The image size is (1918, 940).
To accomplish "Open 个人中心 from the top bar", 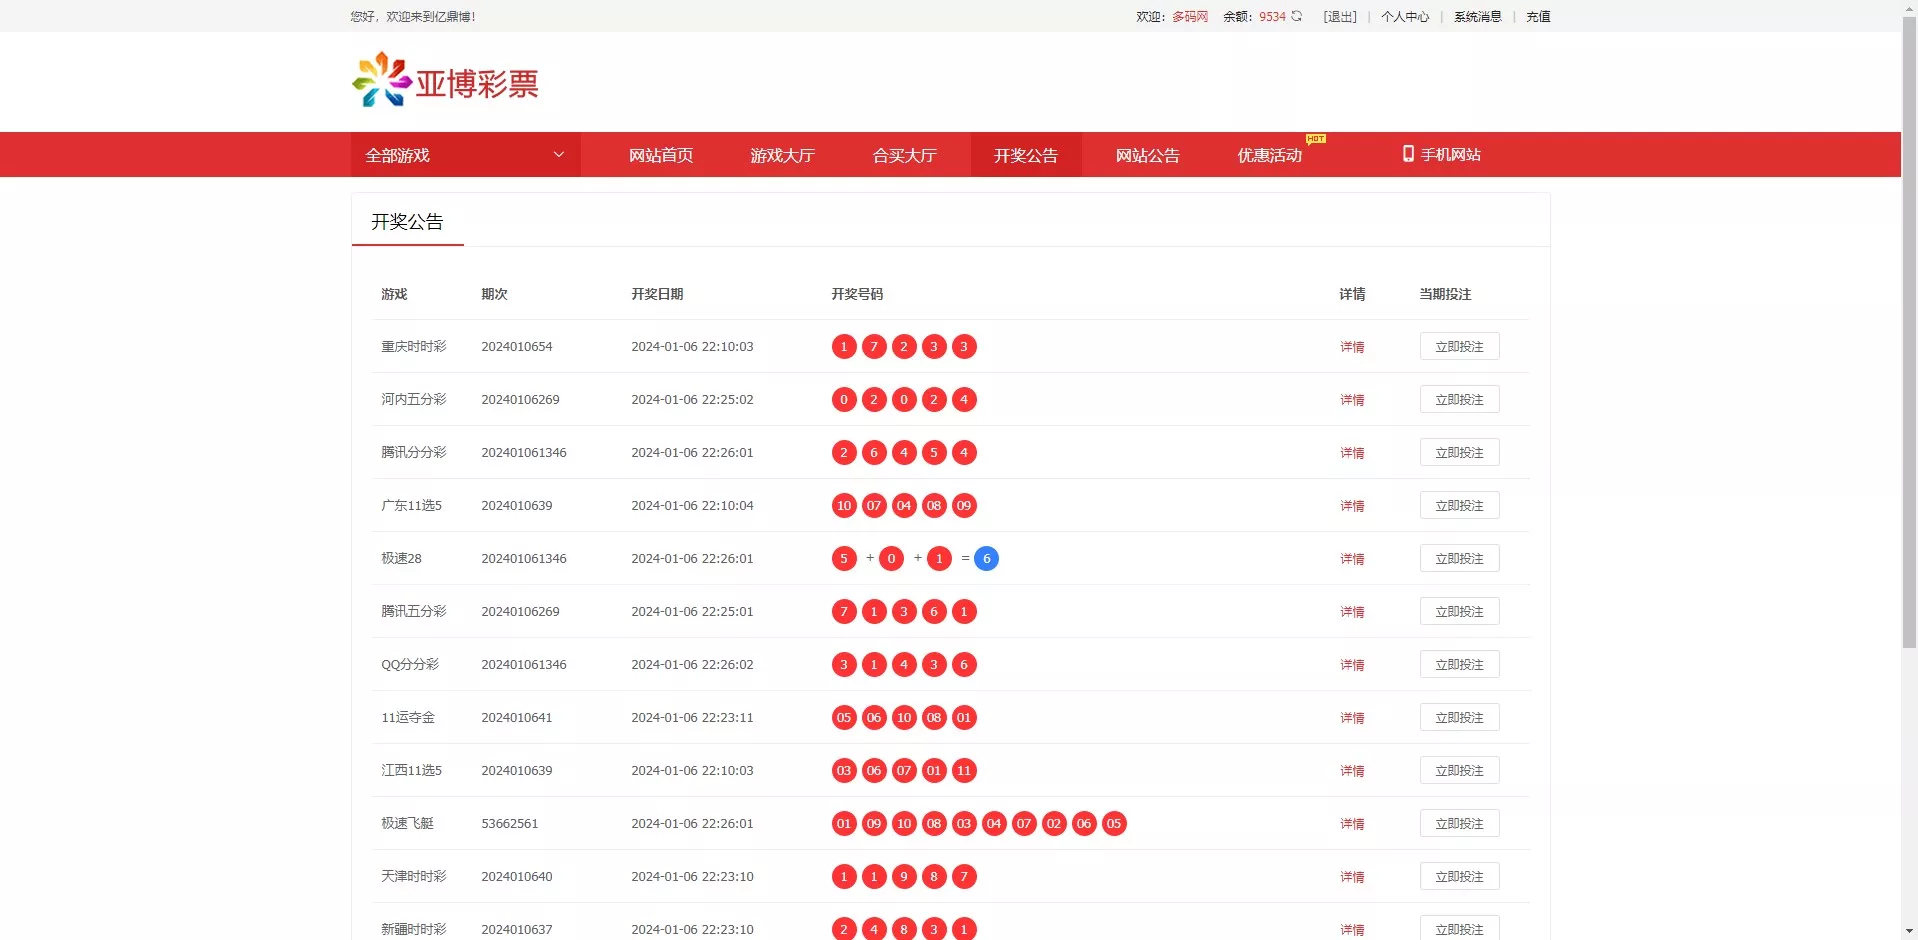I will coord(1404,16).
